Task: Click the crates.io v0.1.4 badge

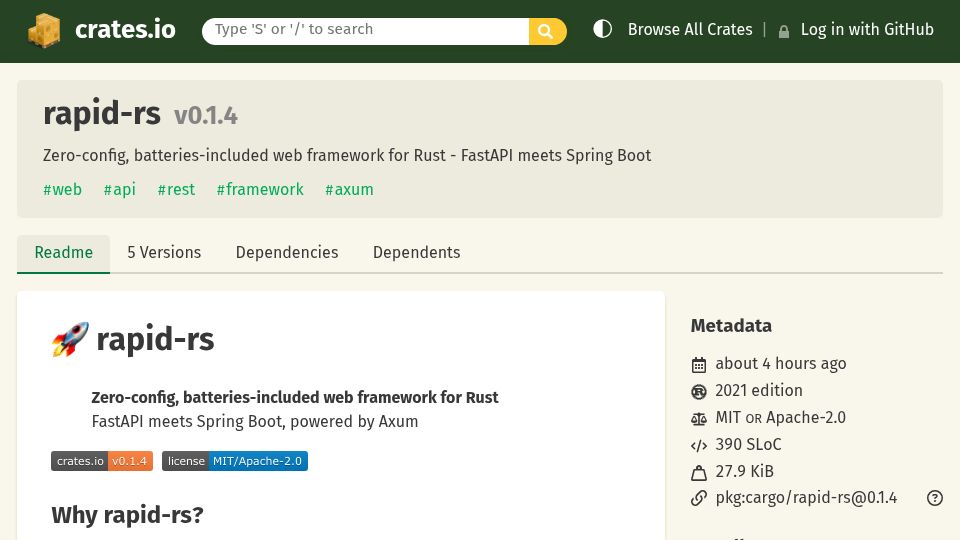Action: 102,461
